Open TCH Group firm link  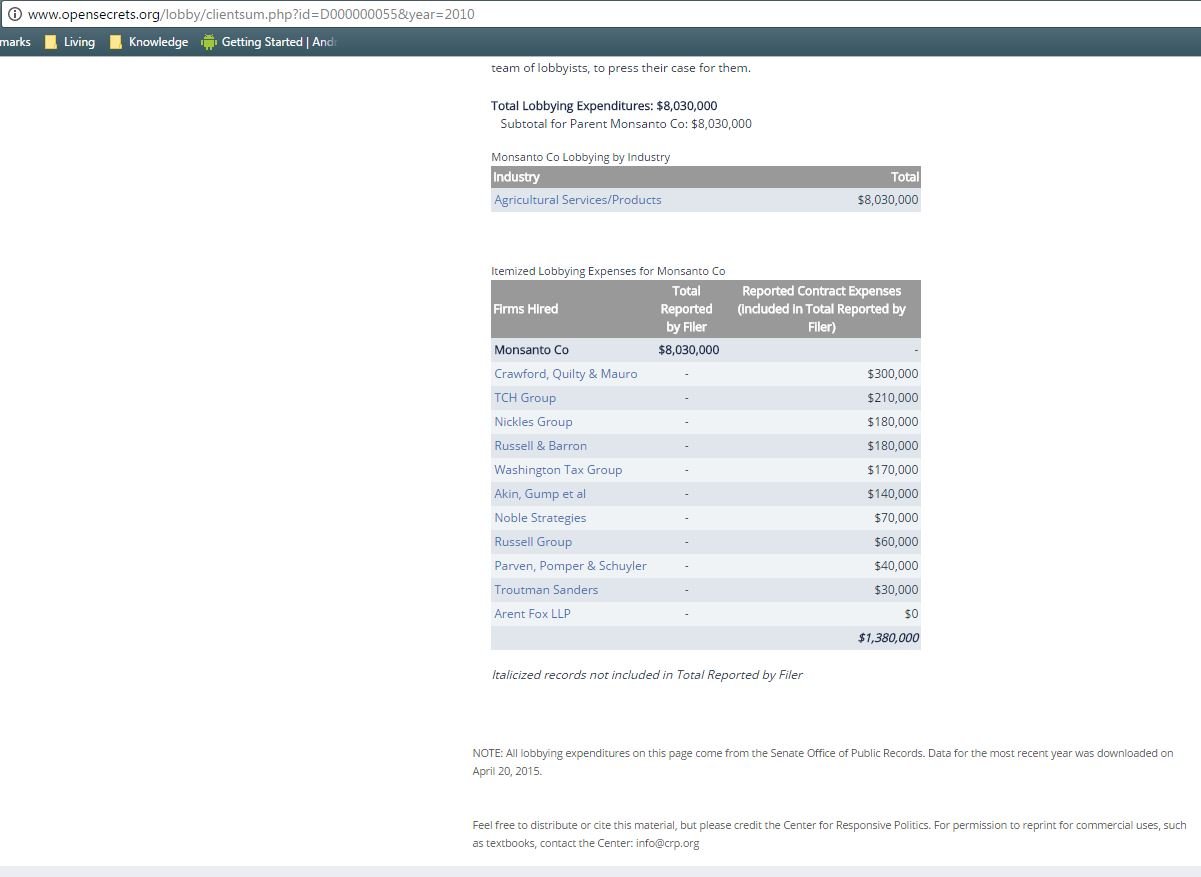(x=525, y=398)
